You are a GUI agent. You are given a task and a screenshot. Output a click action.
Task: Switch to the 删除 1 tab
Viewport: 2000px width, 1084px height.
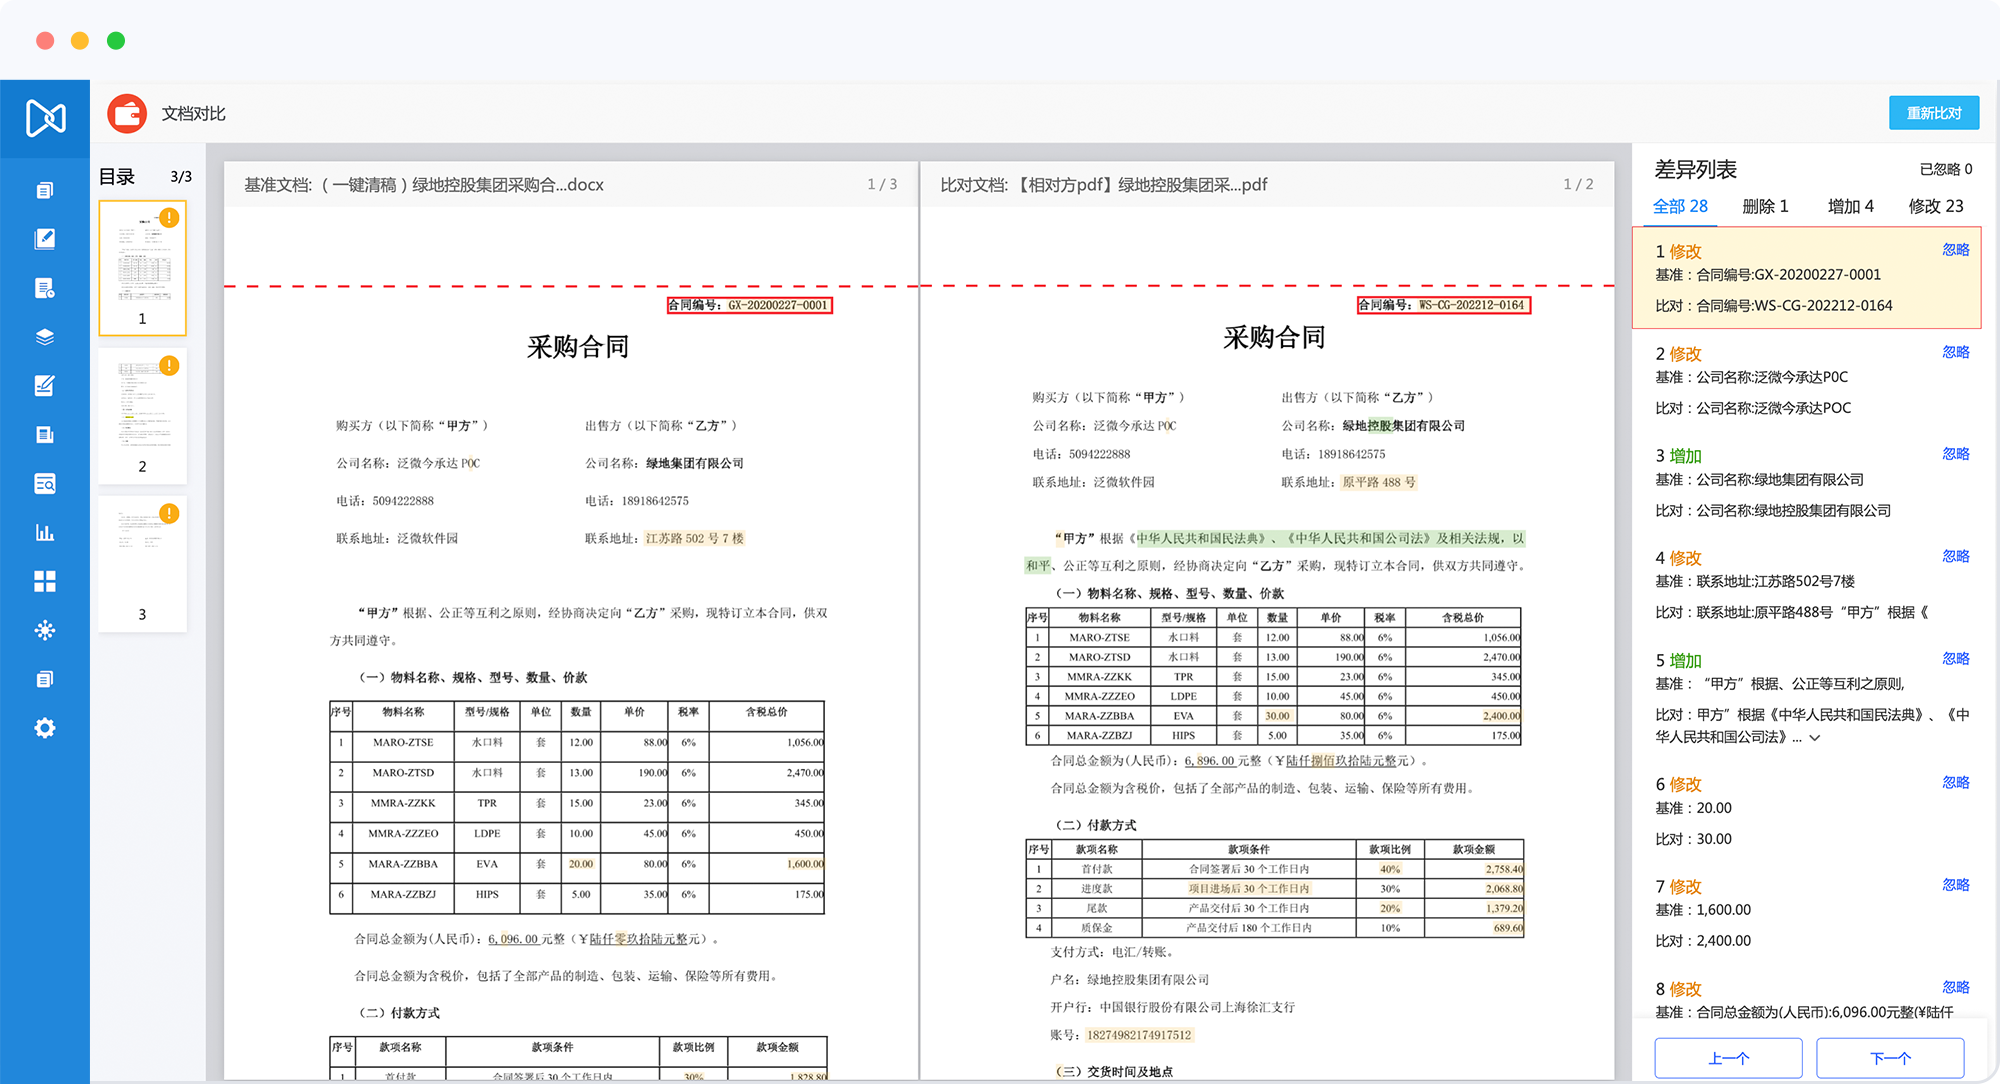point(1765,206)
